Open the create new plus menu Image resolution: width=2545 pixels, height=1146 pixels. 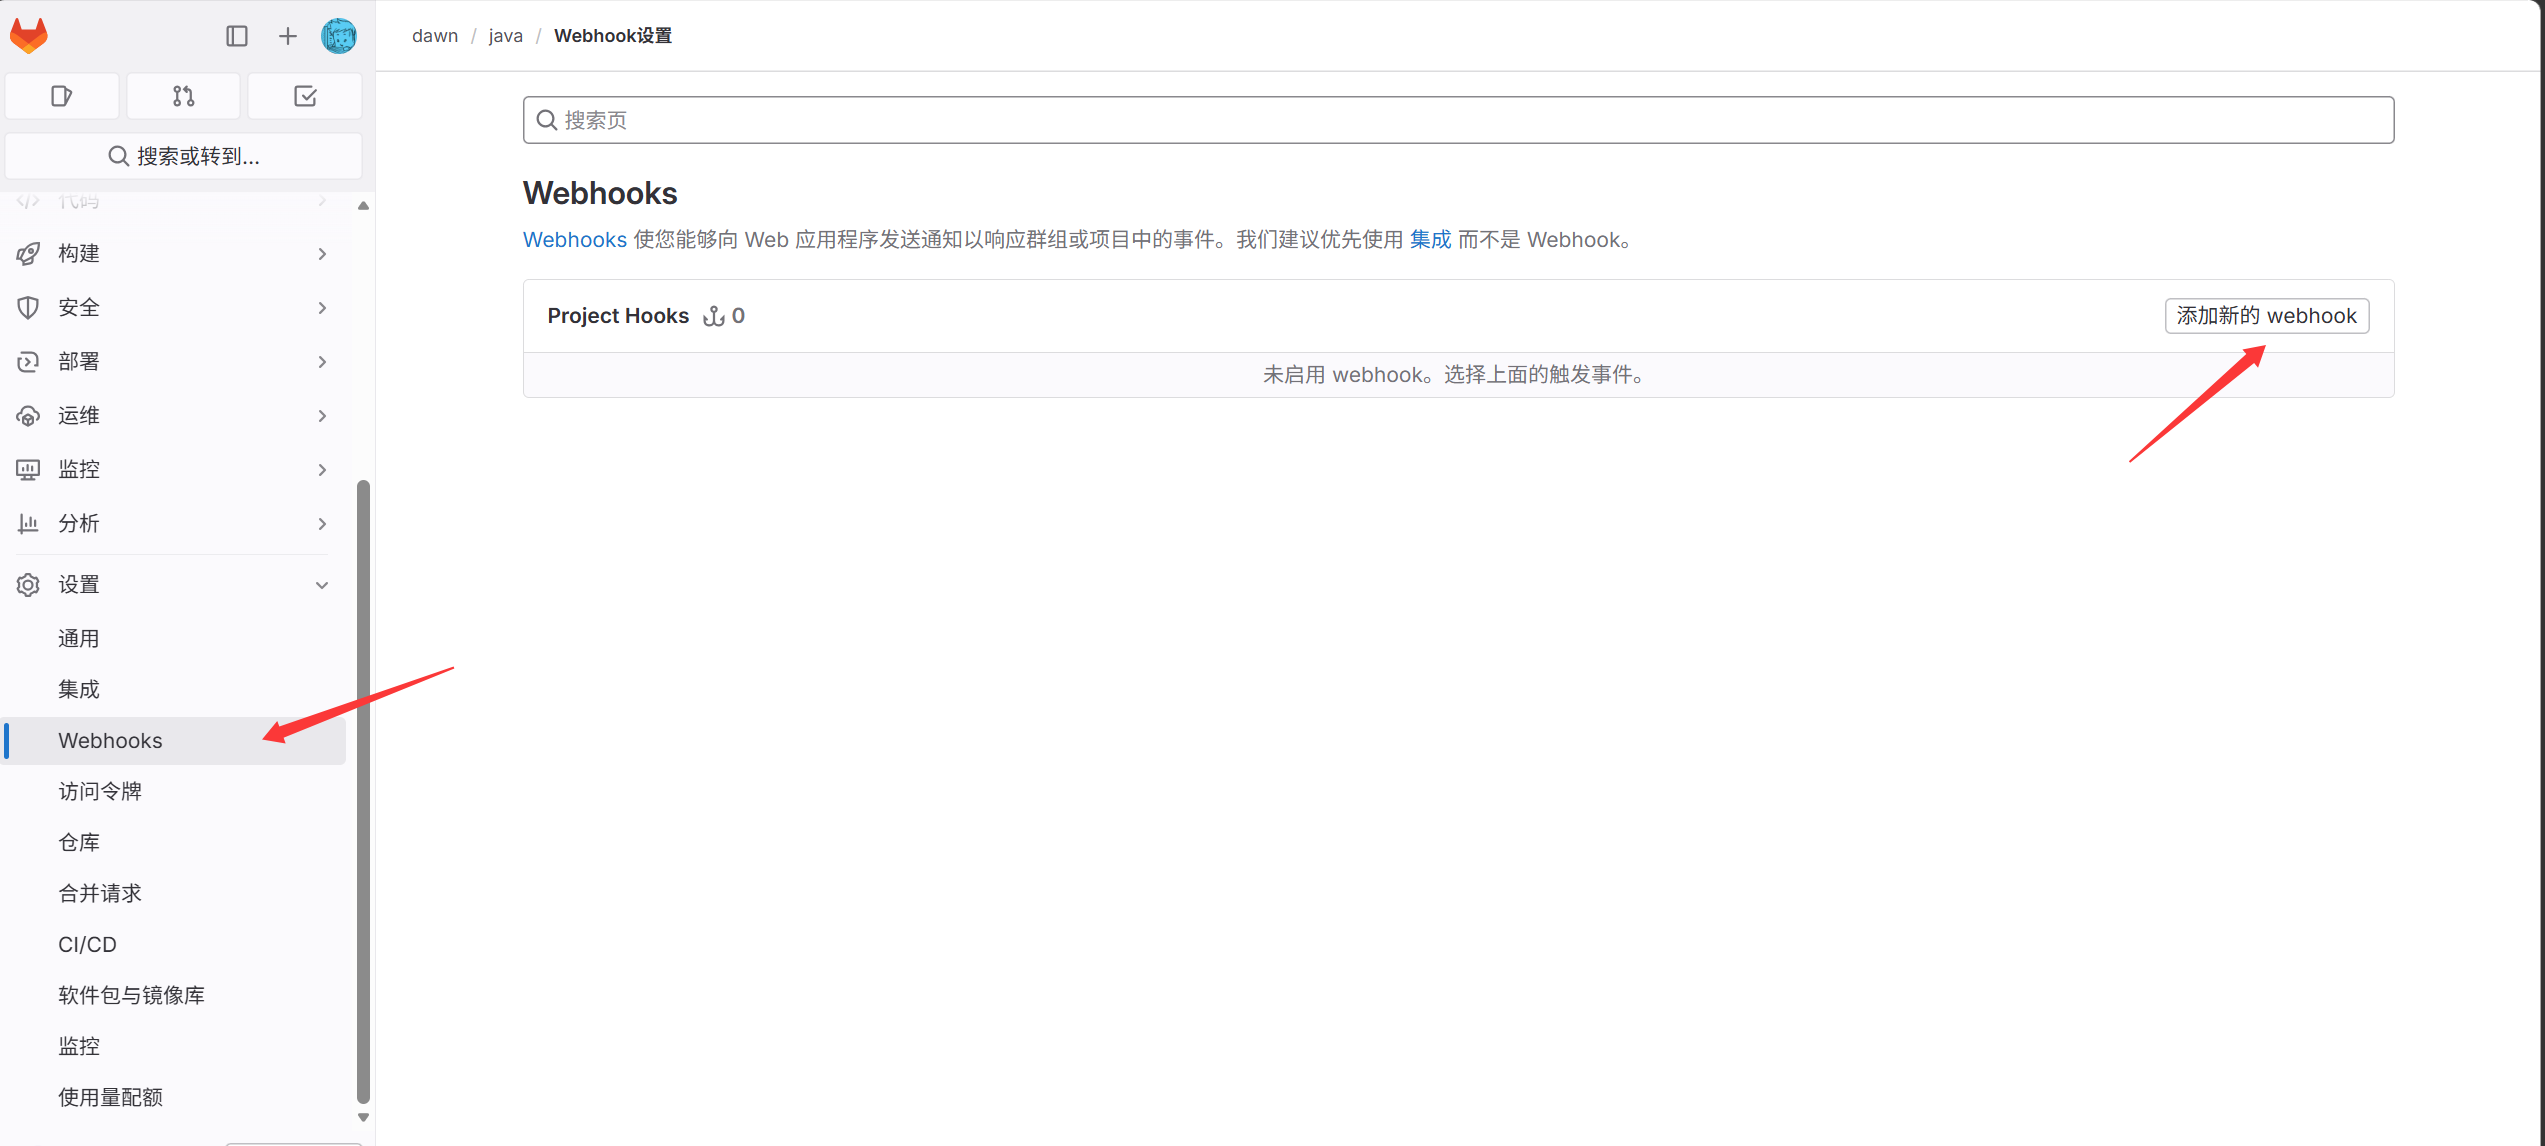(288, 36)
